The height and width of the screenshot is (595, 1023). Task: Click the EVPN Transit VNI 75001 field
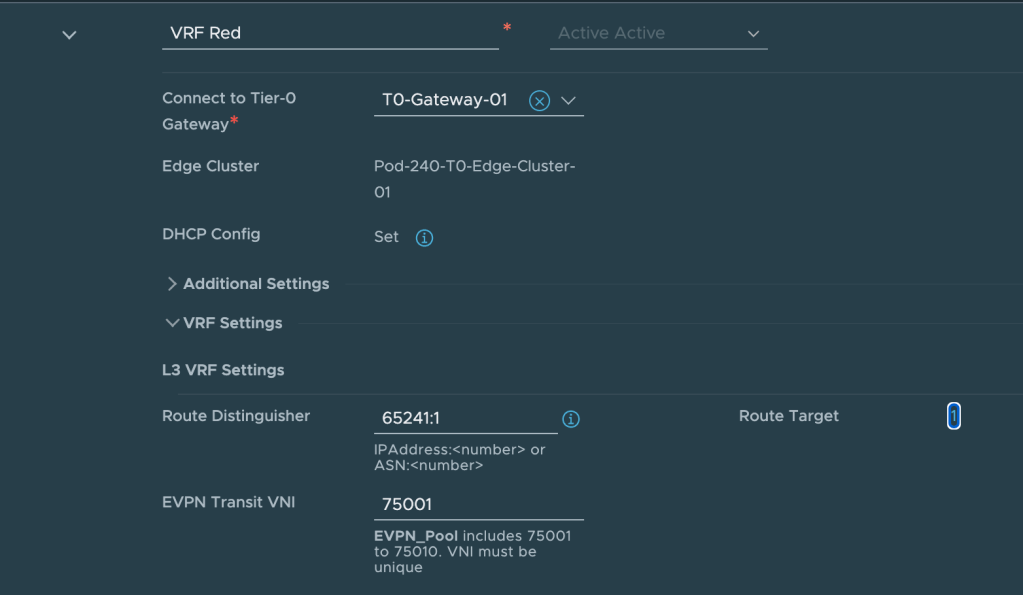point(478,504)
